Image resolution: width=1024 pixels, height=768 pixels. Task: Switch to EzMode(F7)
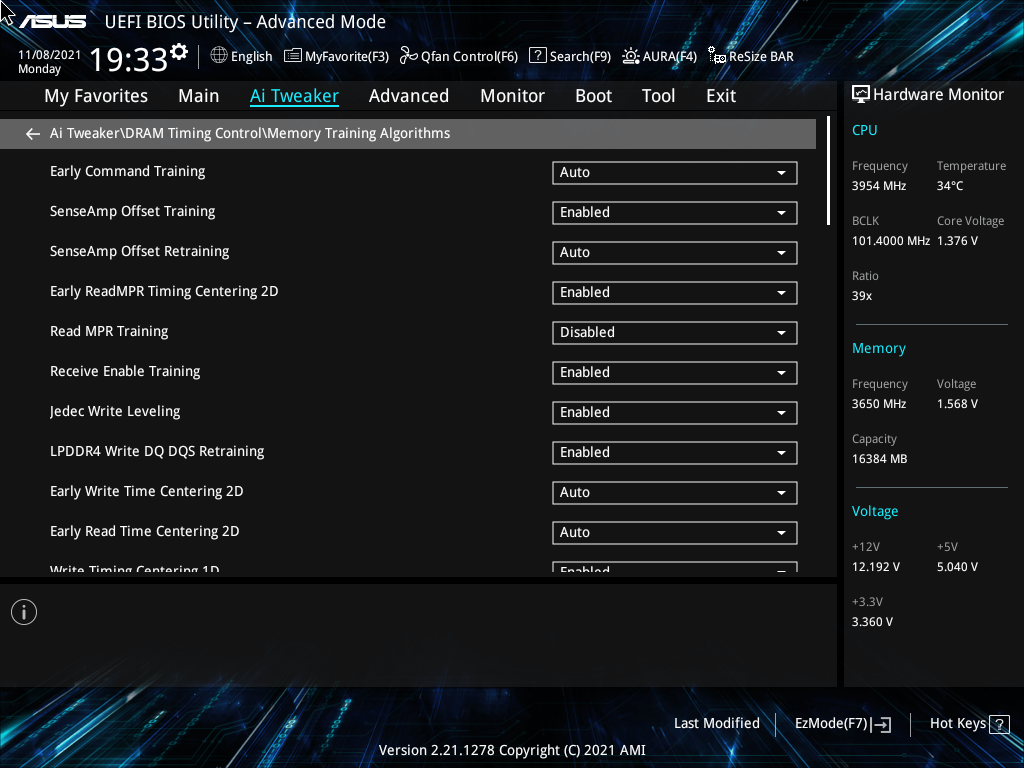point(842,724)
